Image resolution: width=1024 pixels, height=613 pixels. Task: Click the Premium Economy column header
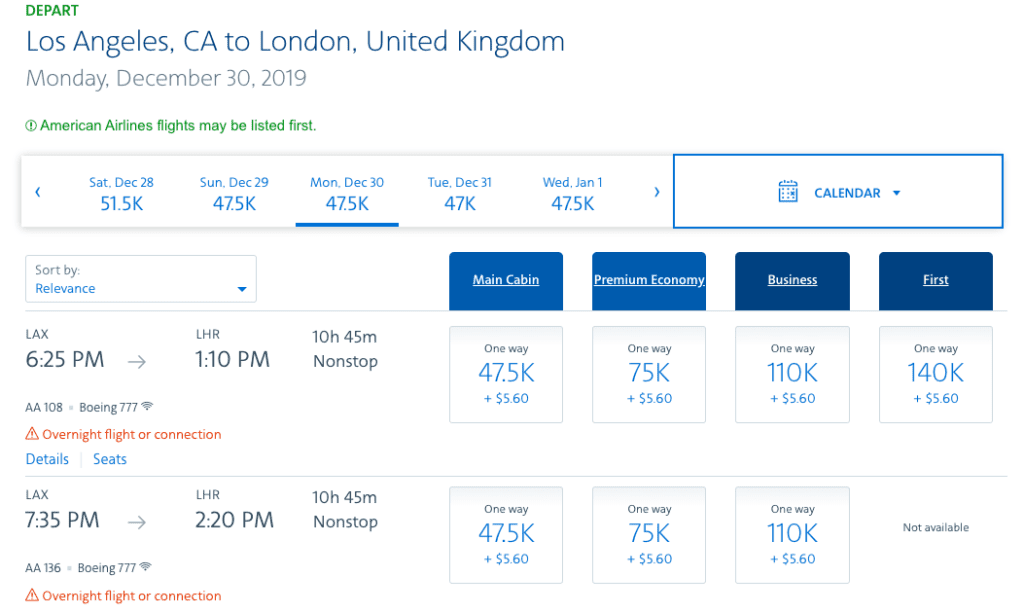[x=649, y=280]
